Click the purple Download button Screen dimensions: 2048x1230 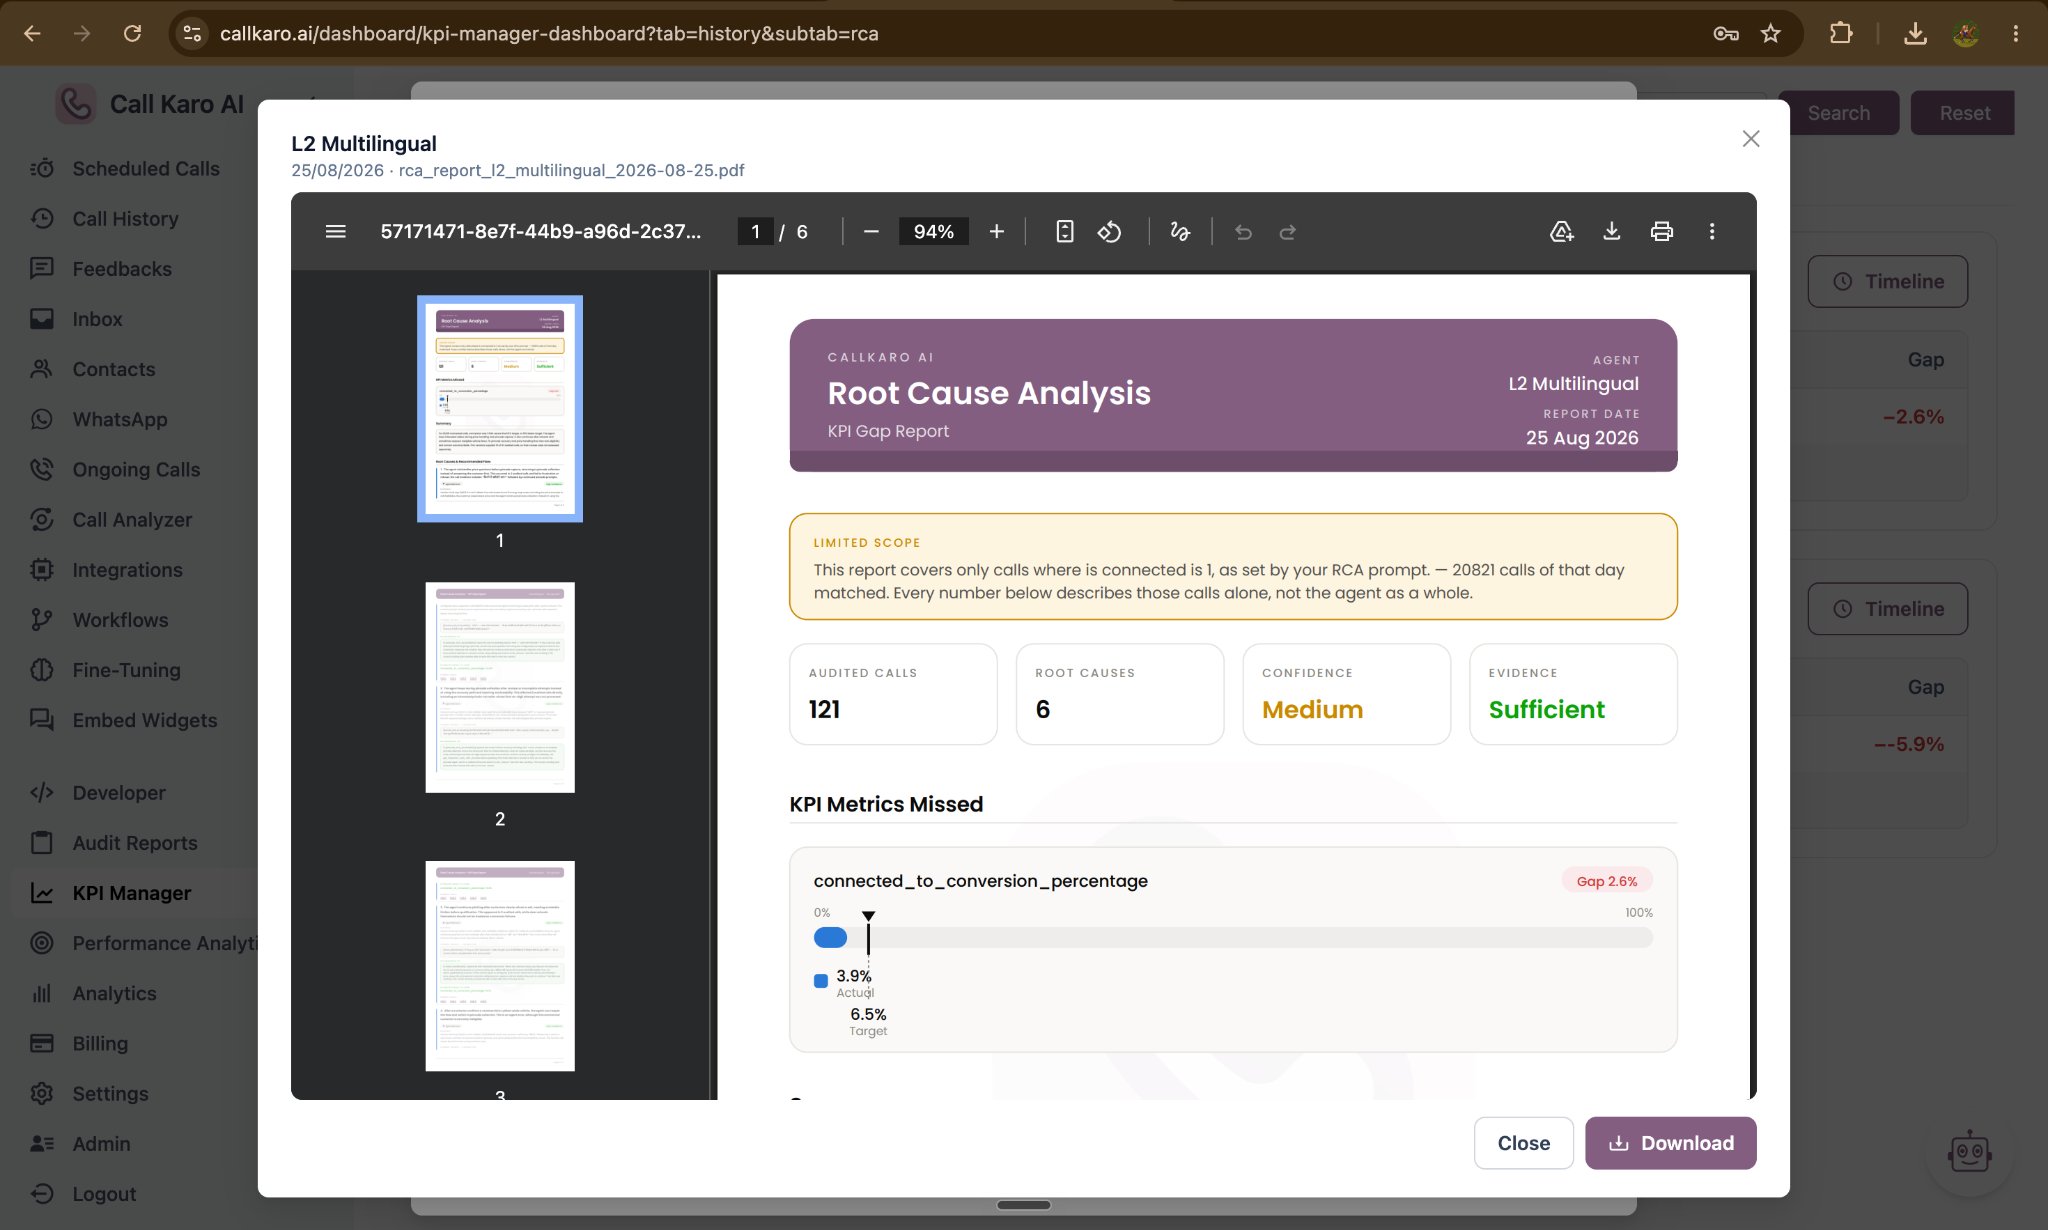point(1671,1143)
